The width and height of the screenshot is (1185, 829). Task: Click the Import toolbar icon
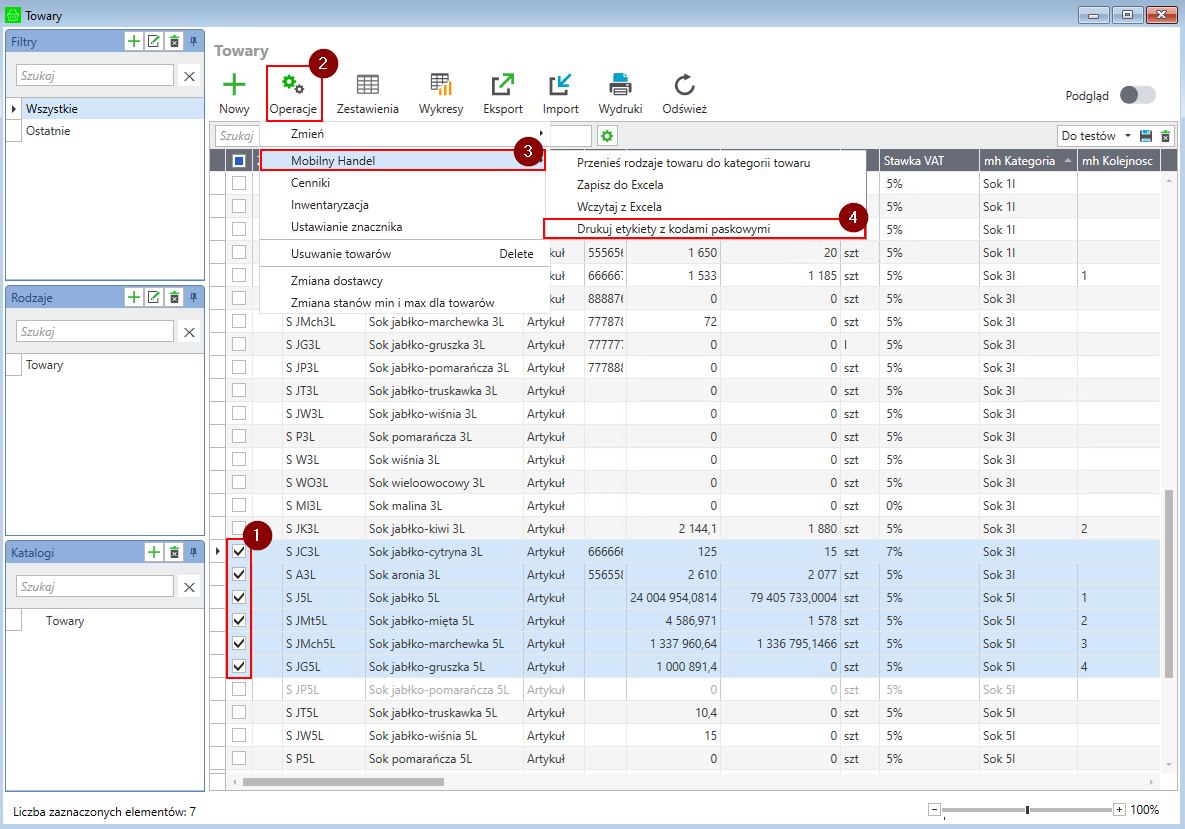(560, 86)
